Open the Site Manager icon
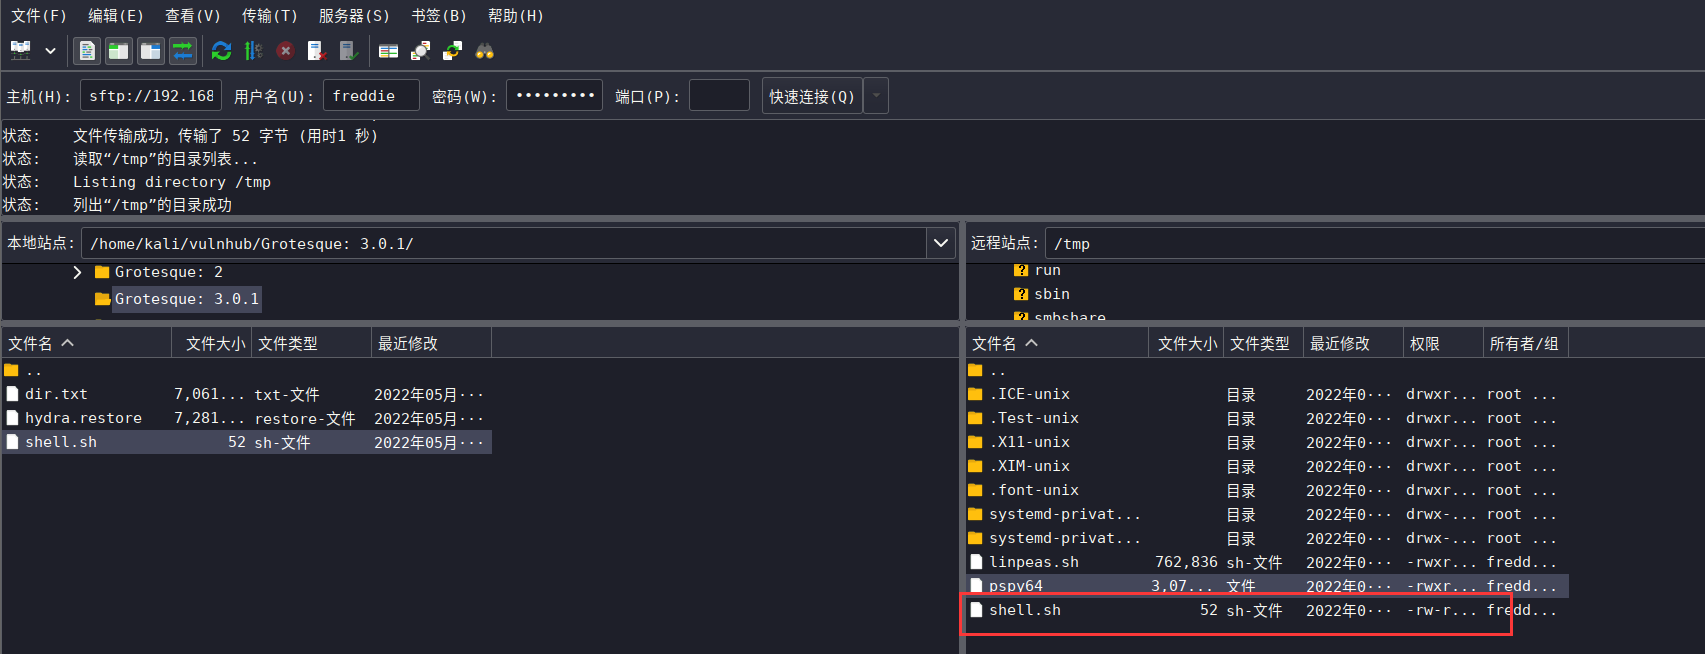 click(x=21, y=50)
